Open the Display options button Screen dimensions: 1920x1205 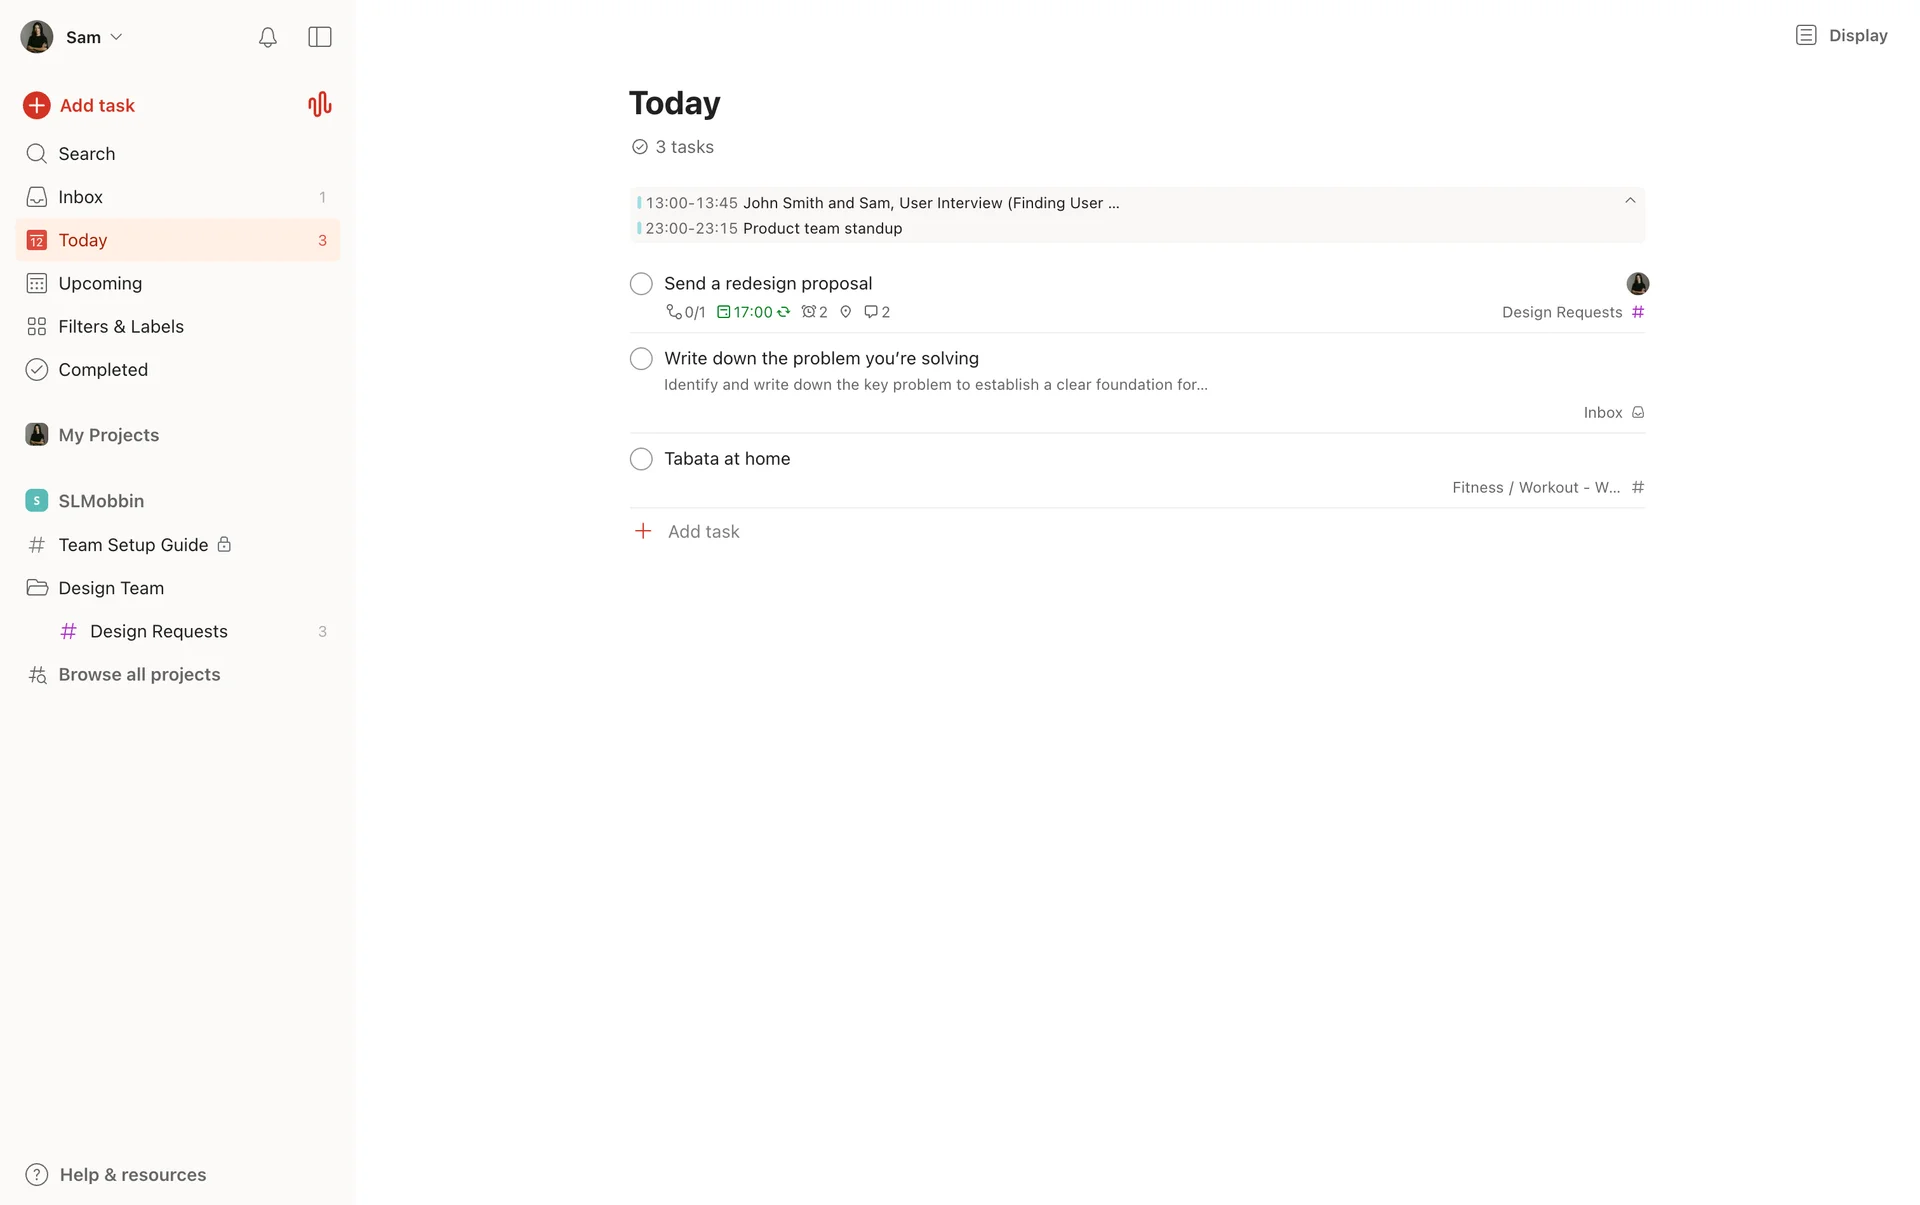[x=1841, y=36]
